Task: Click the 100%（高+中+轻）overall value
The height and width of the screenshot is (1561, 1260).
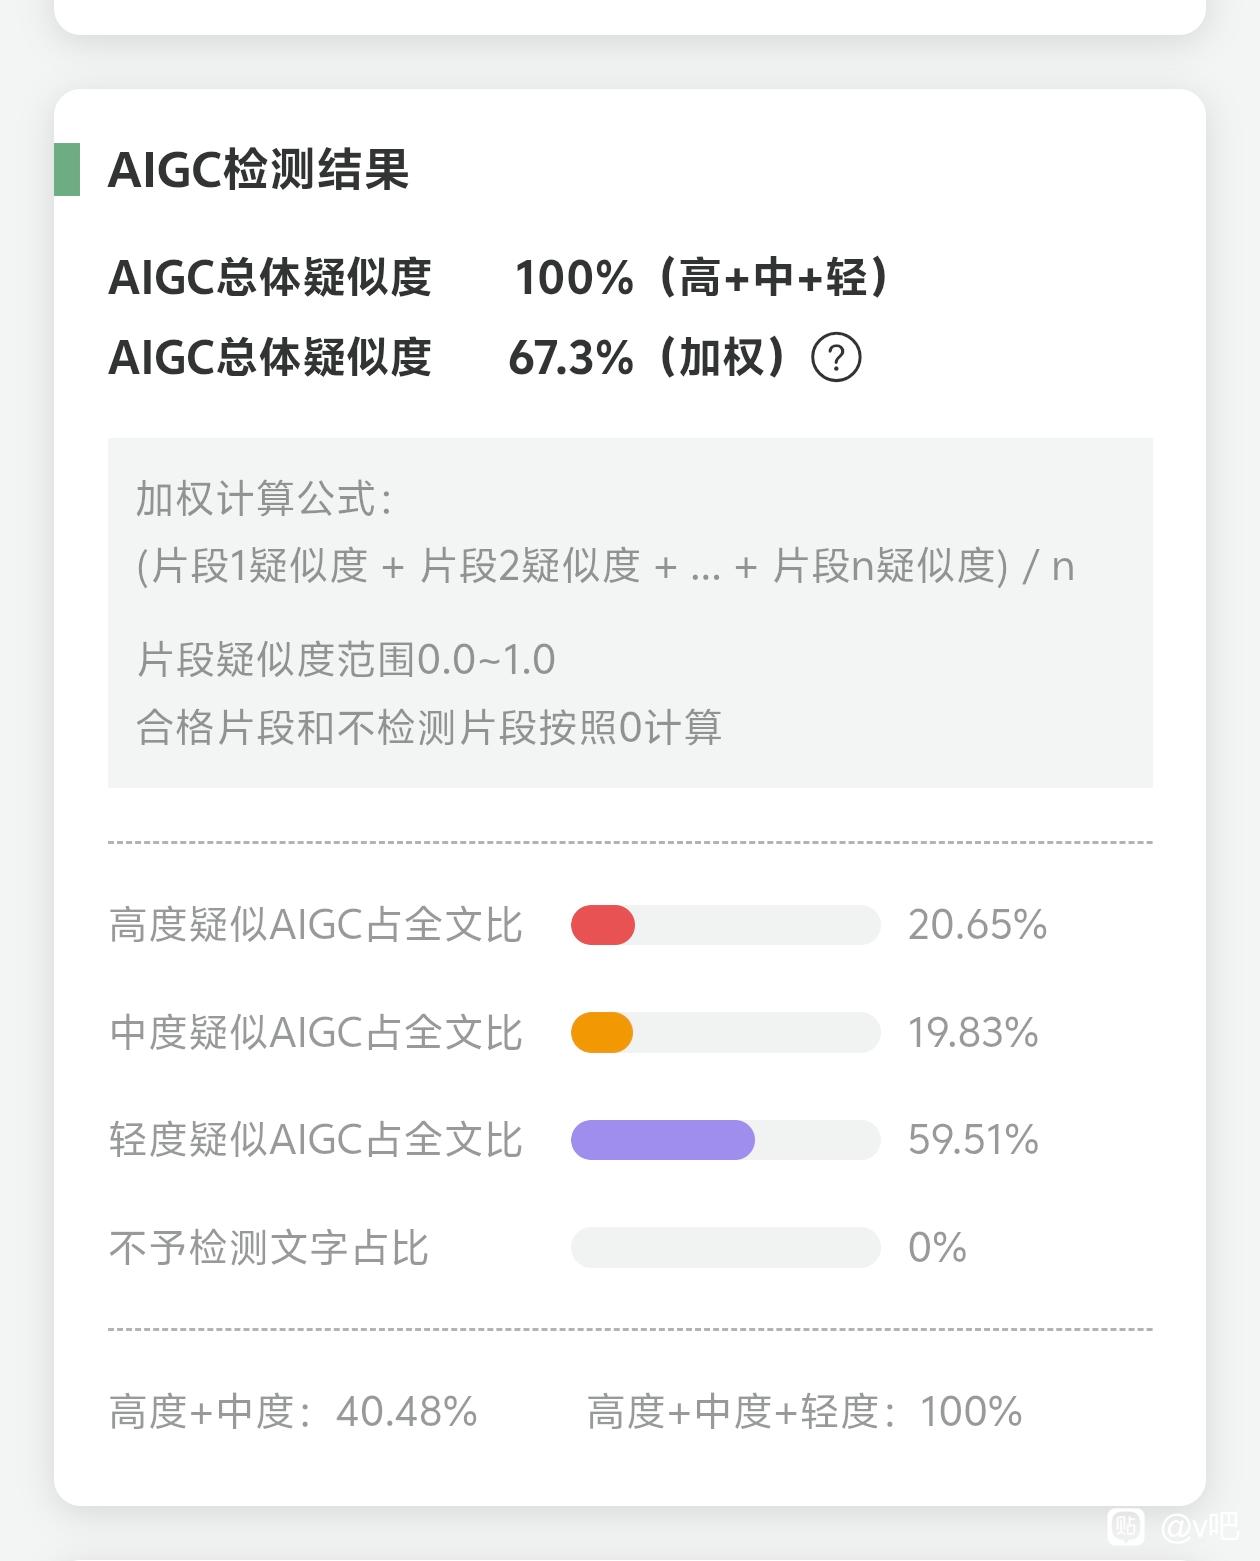Action: [701, 277]
